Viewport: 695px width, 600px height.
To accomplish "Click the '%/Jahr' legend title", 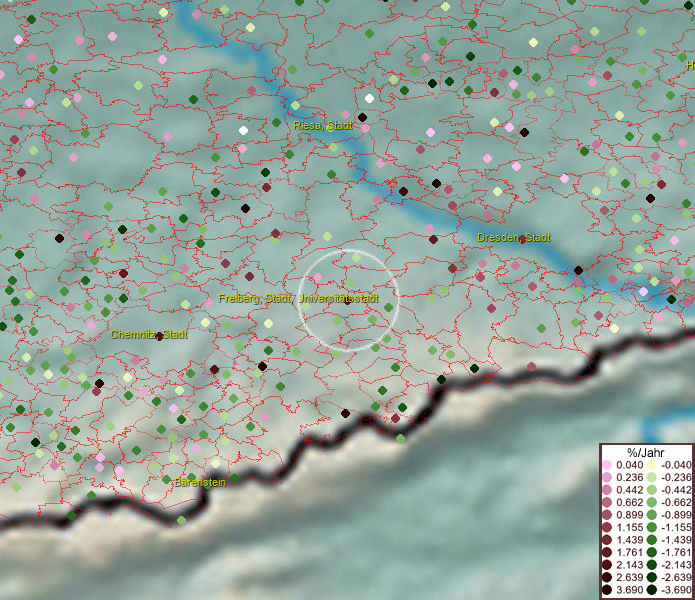I will coord(646,452).
